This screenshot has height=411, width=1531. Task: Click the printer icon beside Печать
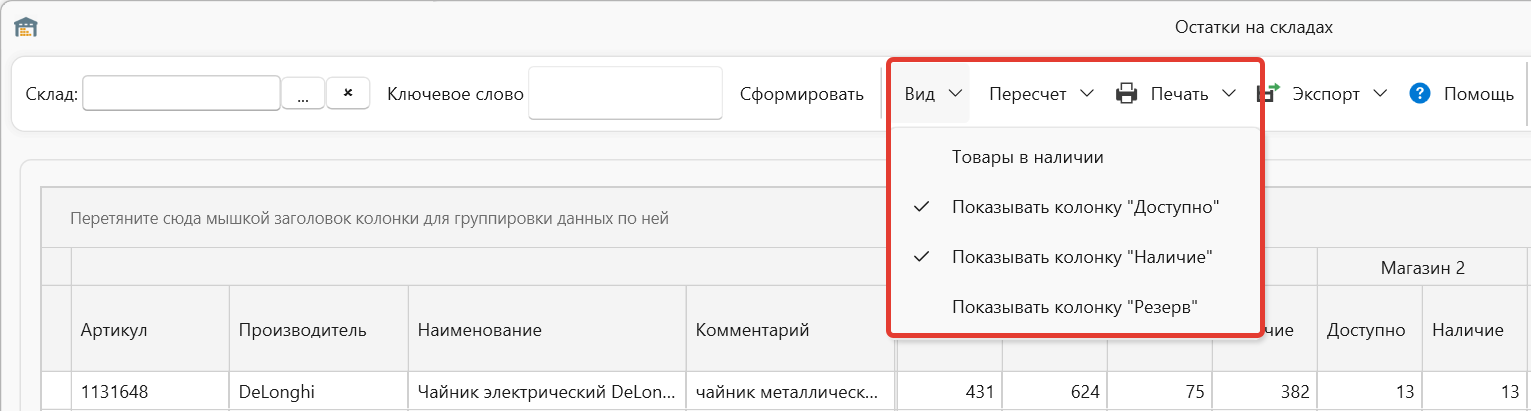(1127, 94)
